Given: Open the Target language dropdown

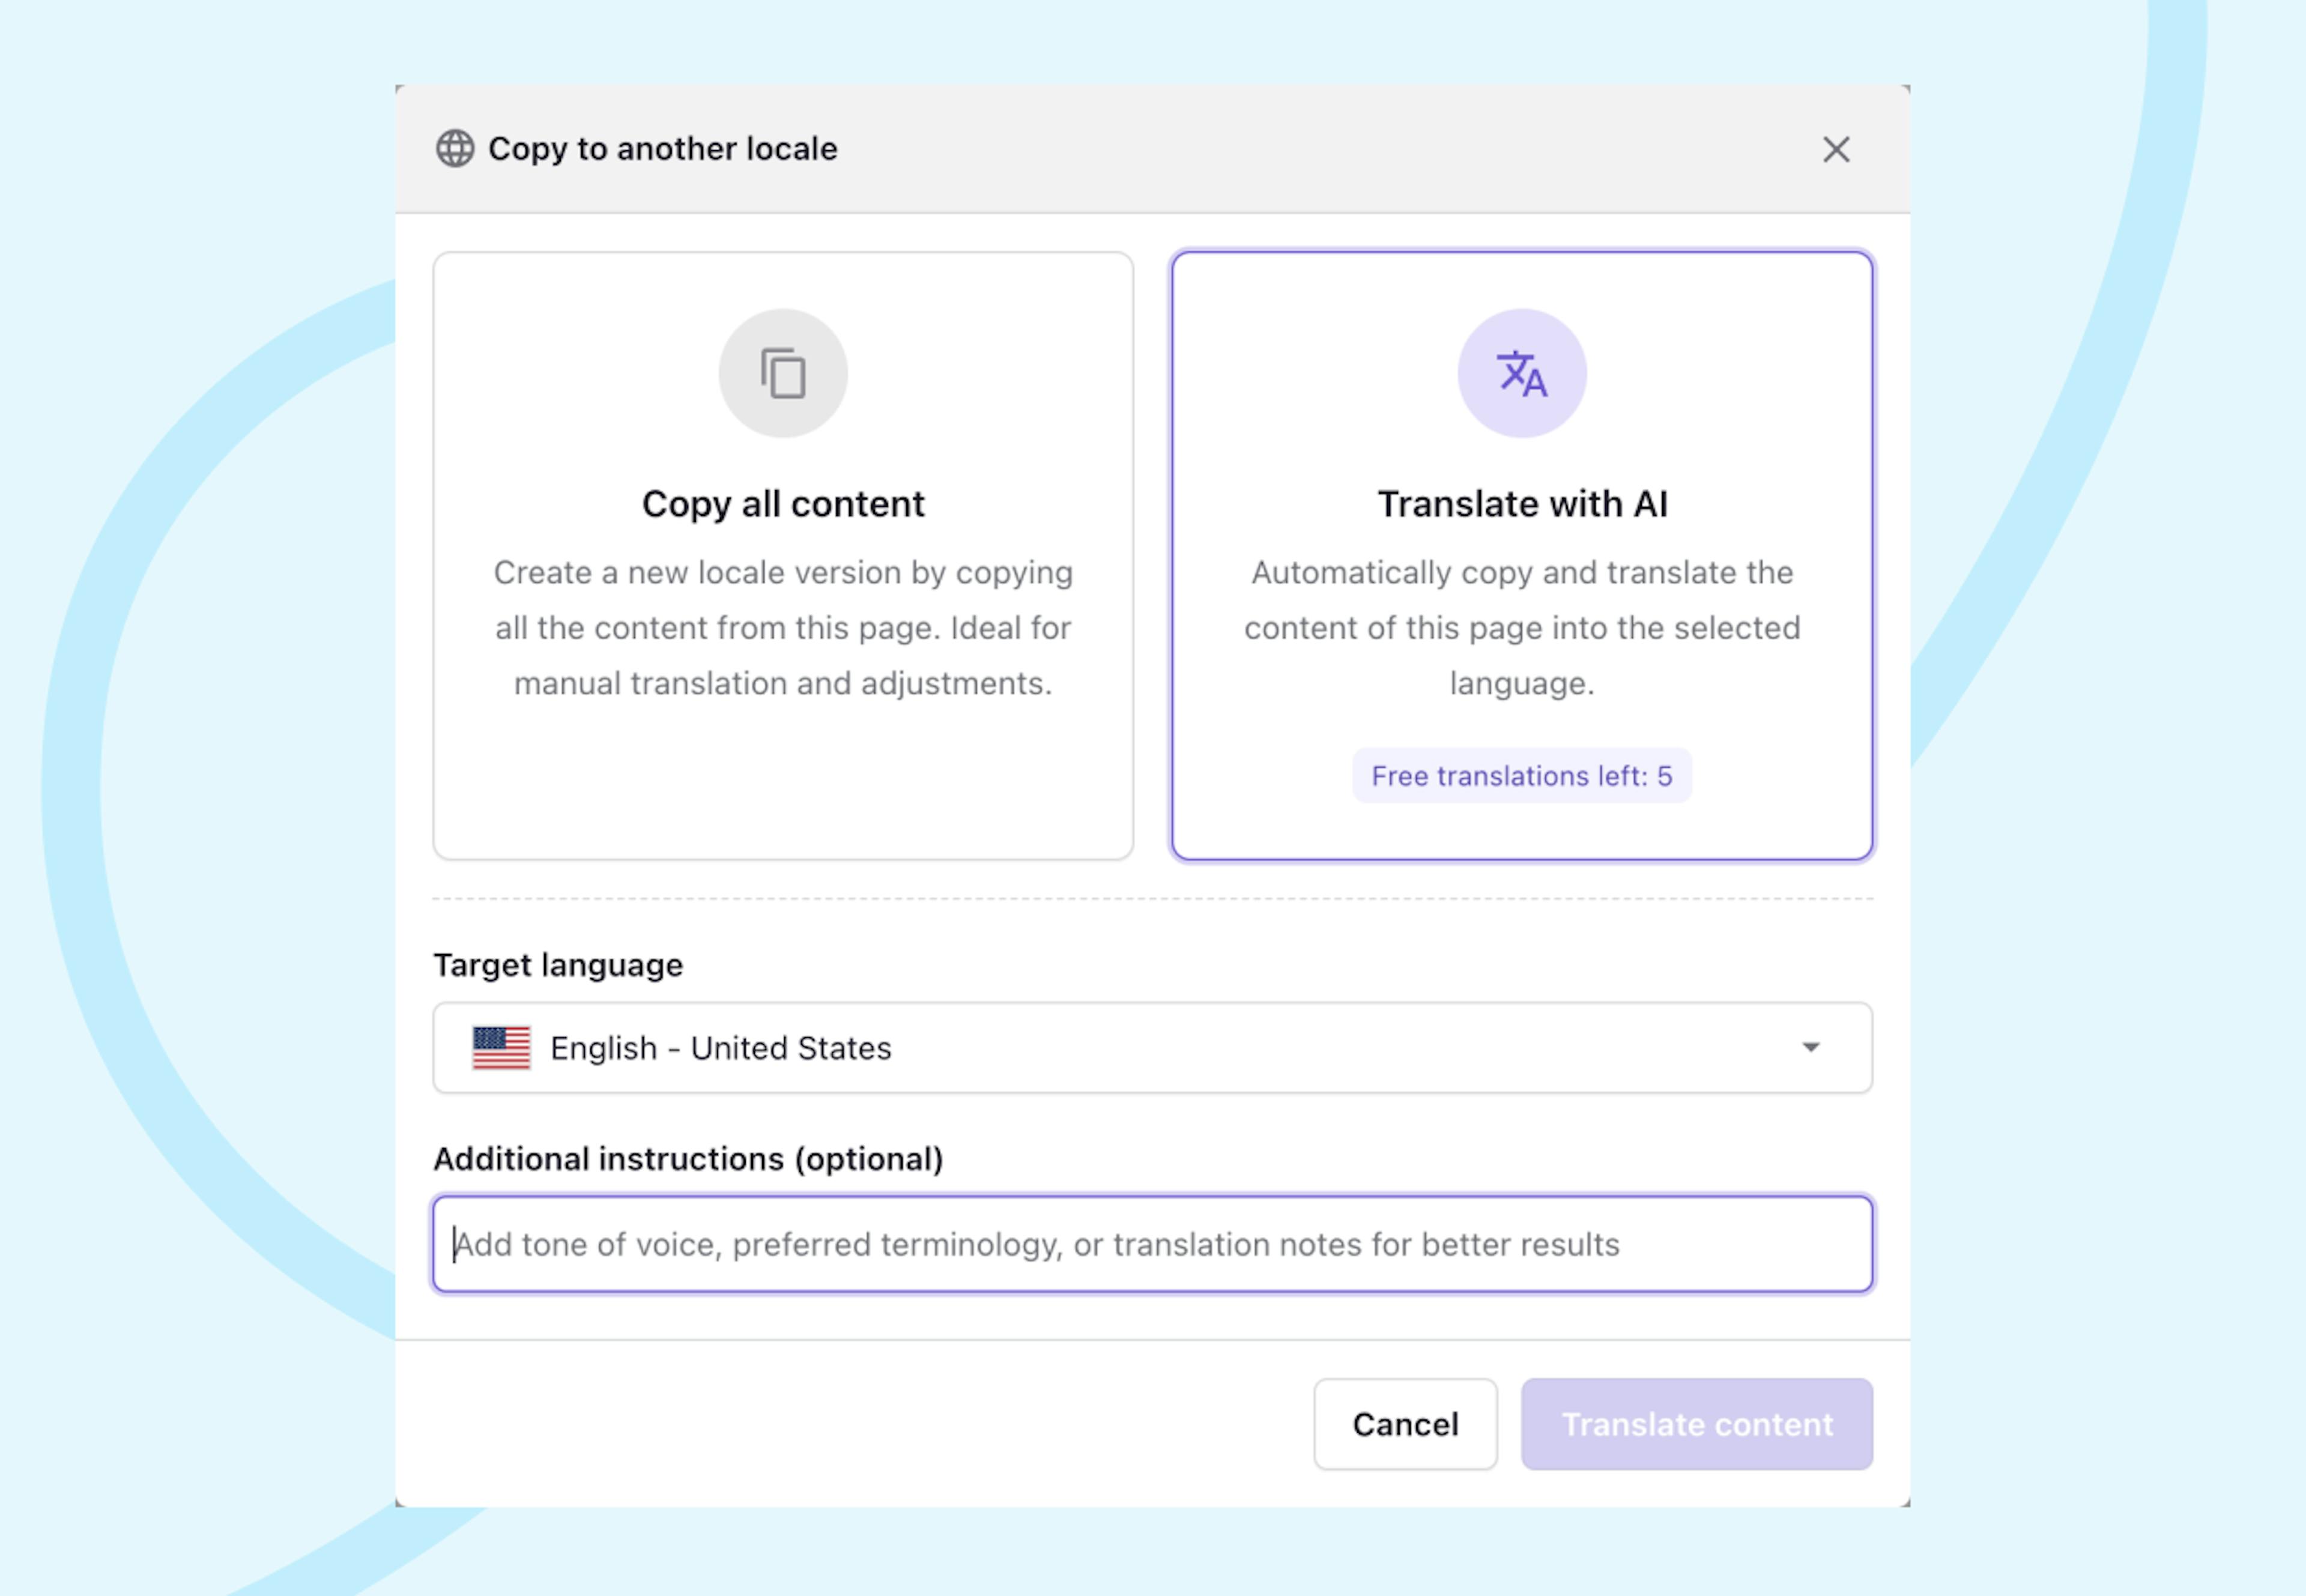Looking at the screenshot, I should point(1152,1048).
